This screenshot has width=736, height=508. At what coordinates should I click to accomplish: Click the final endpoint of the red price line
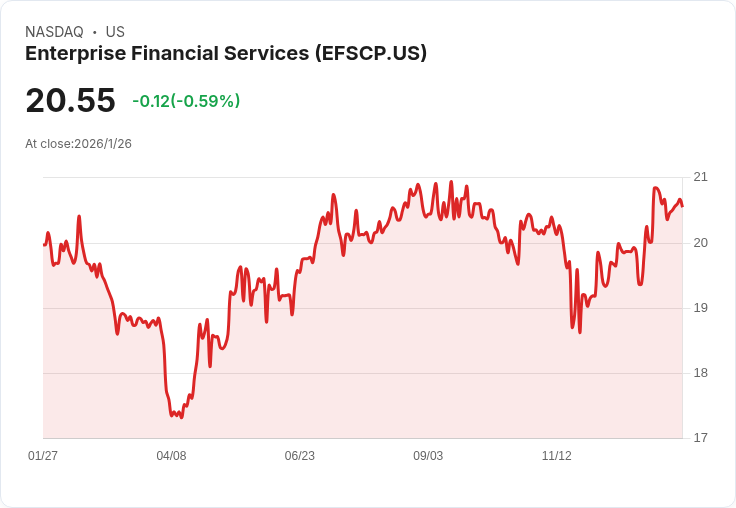(682, 206)
